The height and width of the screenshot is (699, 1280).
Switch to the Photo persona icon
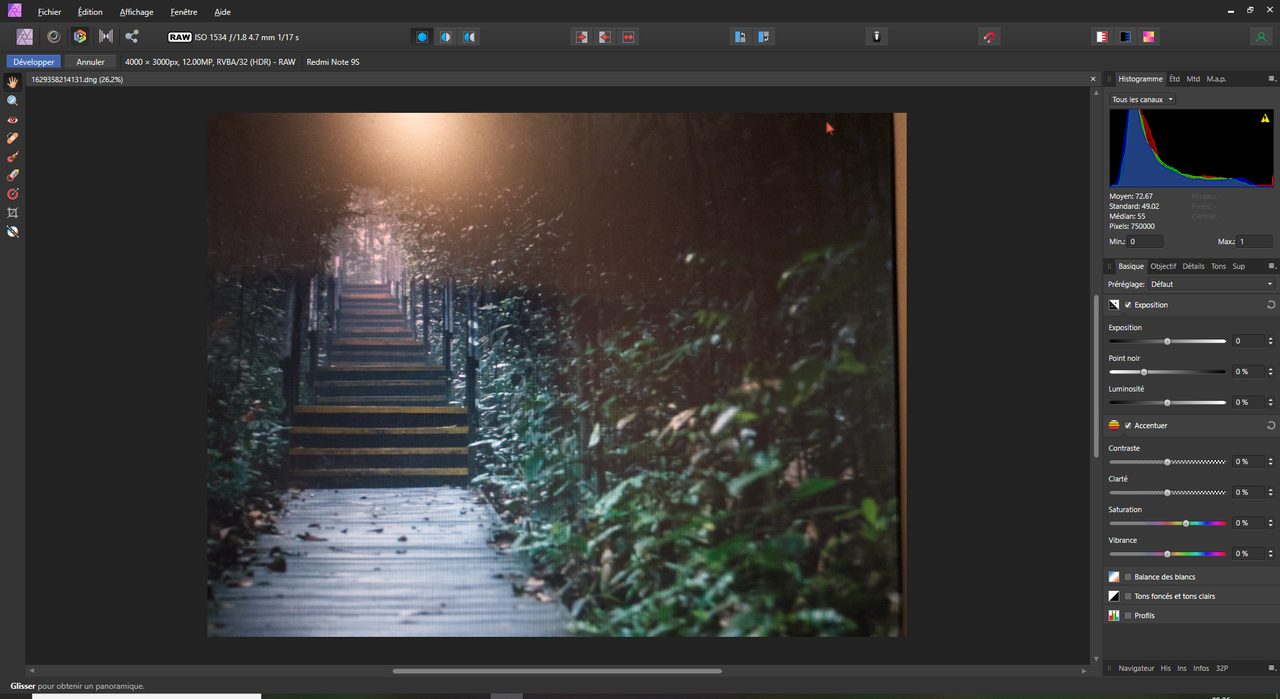[x=25, y=36]
